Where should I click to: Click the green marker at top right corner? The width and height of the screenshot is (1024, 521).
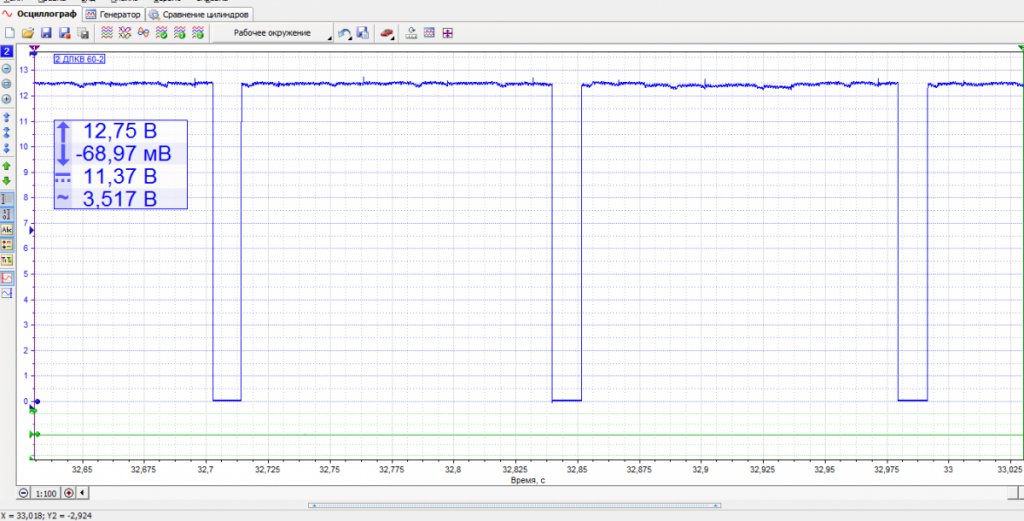click(x=1021, y=48)
